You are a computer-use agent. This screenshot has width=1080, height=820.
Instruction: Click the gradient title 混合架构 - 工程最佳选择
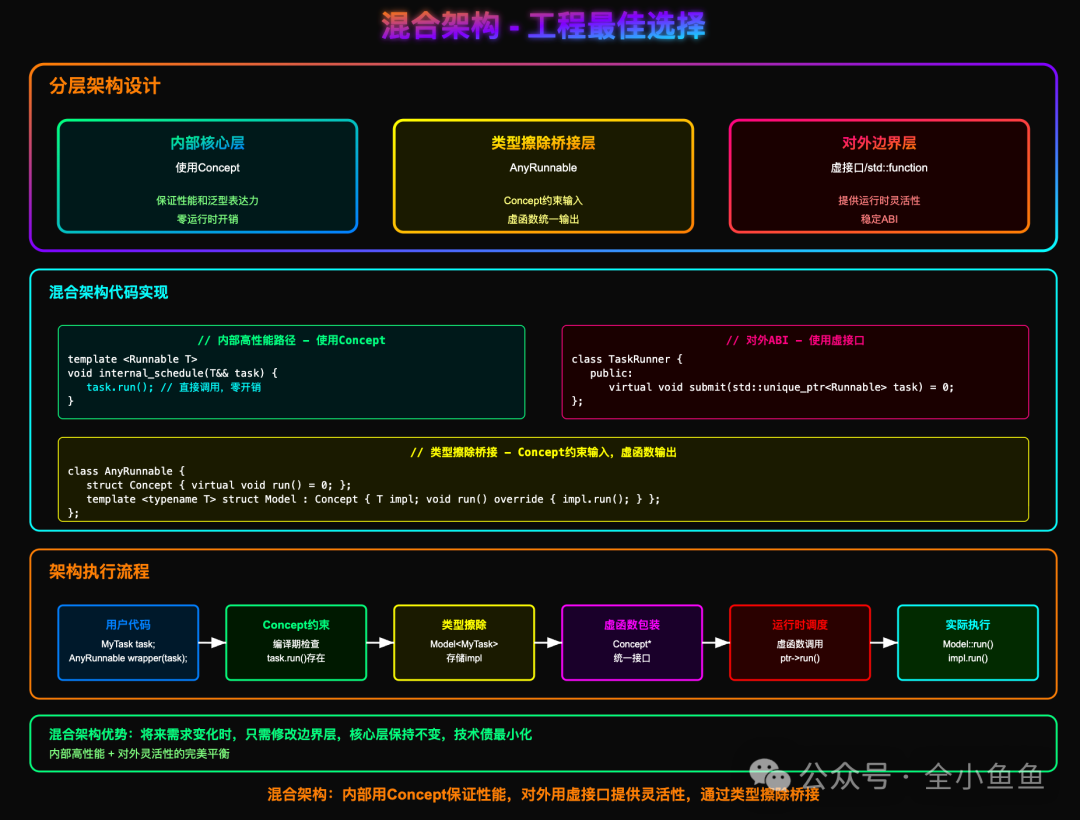click(540, 29)
